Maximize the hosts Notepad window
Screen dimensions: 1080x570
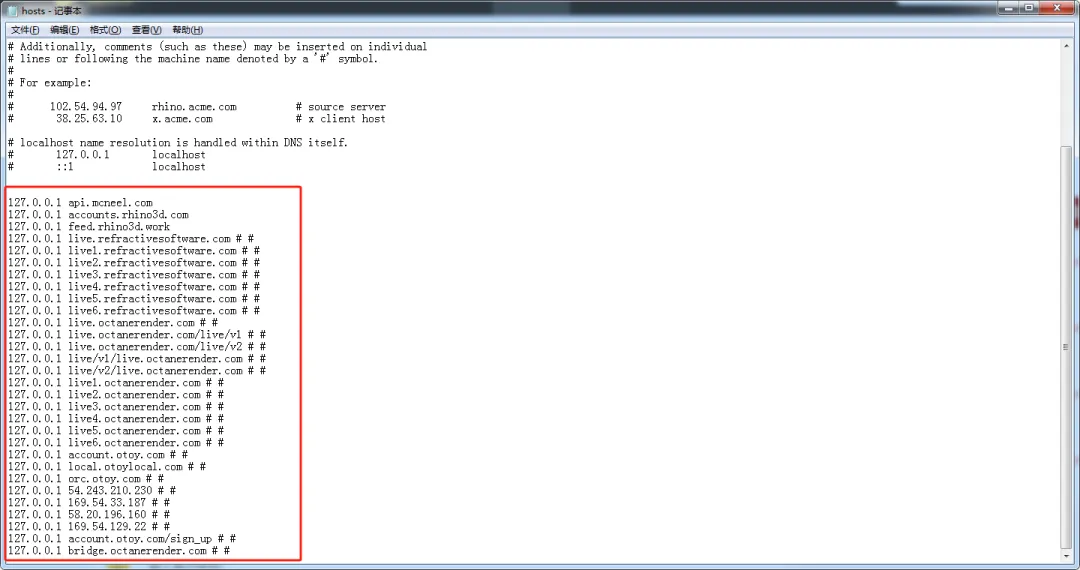1029,8
